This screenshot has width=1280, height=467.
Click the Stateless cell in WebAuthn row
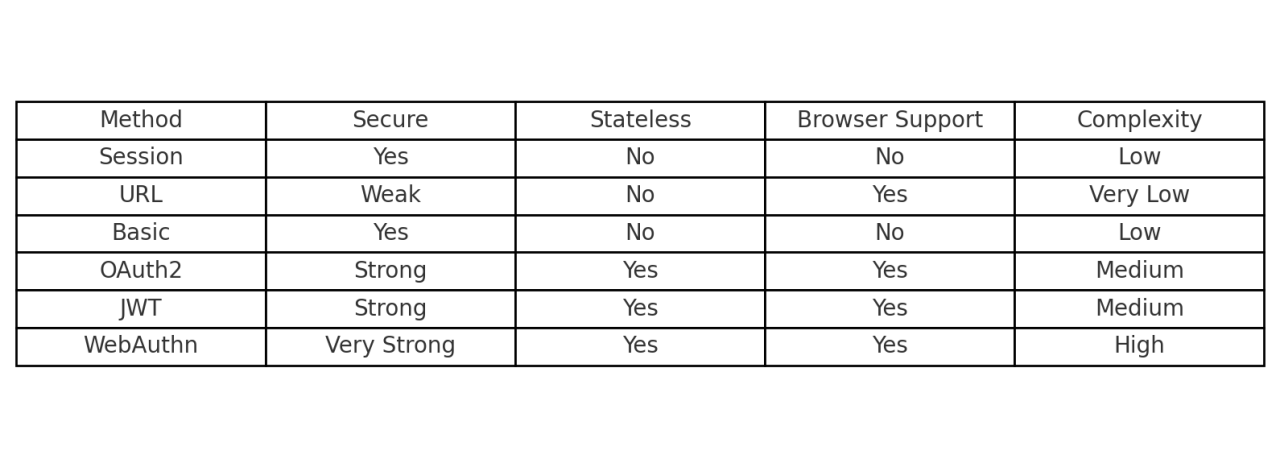tap(640, 346)
